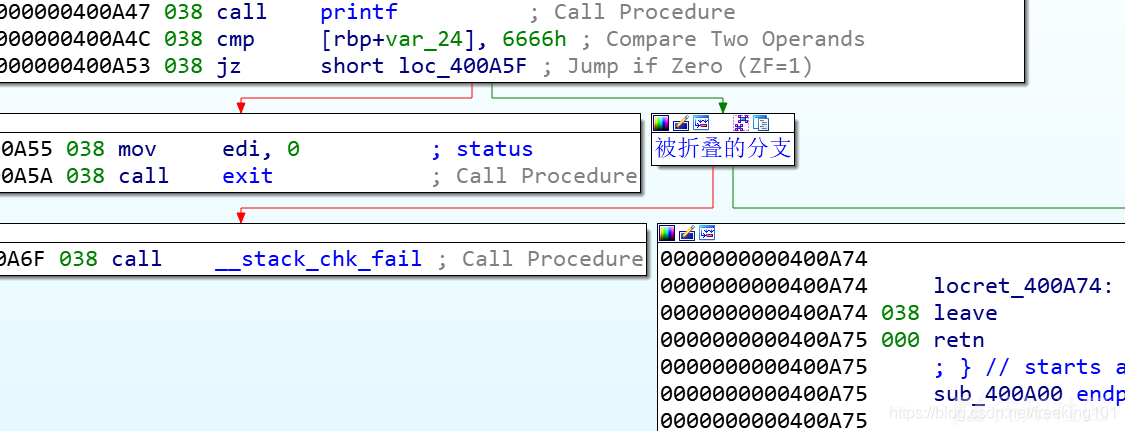Click the 'Compare Two Operands' comment
Image resolution: width=1125 pixels, height=431 pixels.
tap(722, 39)
